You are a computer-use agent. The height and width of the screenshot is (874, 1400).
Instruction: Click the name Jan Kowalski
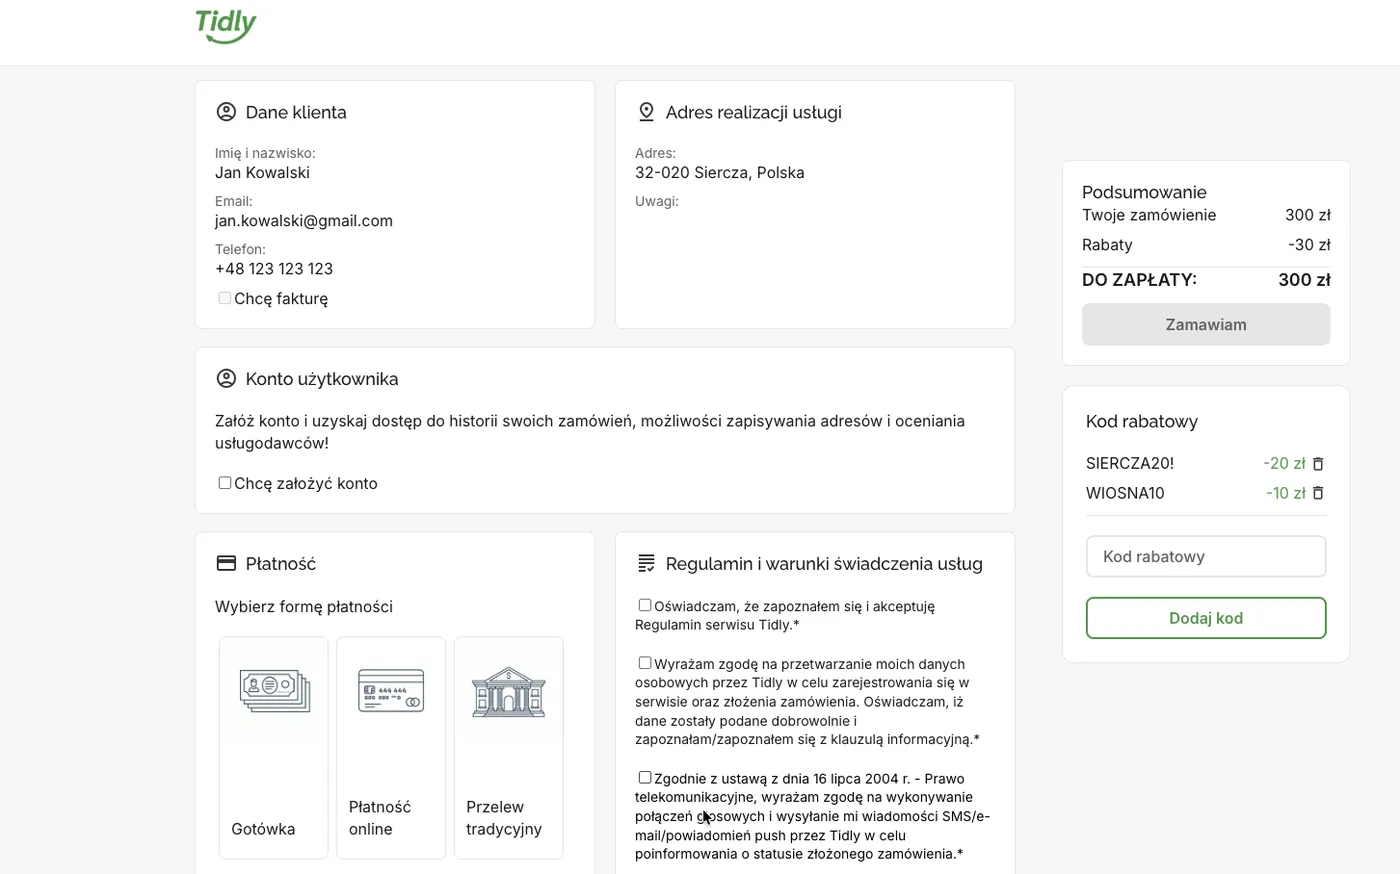[x=262, y=173]
